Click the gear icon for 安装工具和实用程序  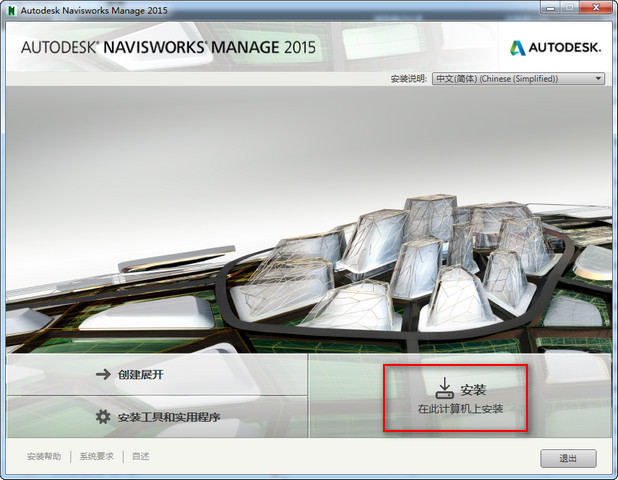coord(102,417)
